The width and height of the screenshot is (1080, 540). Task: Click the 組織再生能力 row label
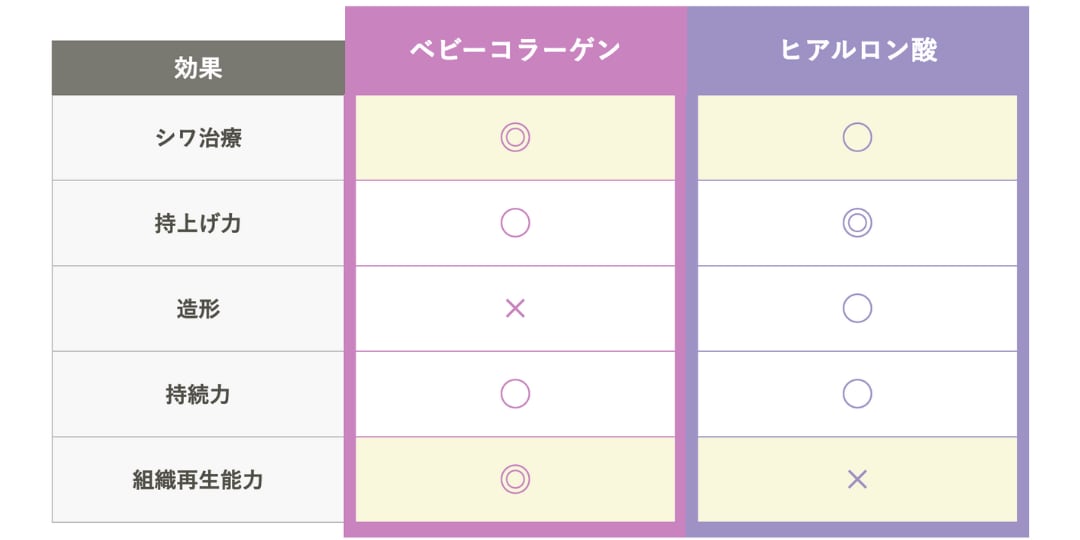[x=198, y=480]
